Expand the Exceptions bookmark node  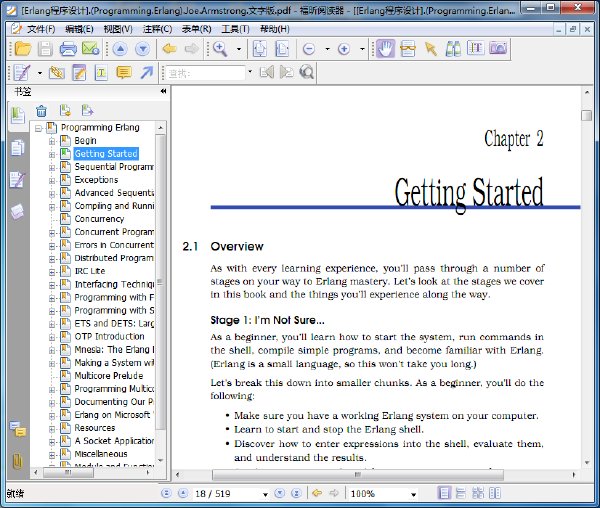(x=52, y=181)
